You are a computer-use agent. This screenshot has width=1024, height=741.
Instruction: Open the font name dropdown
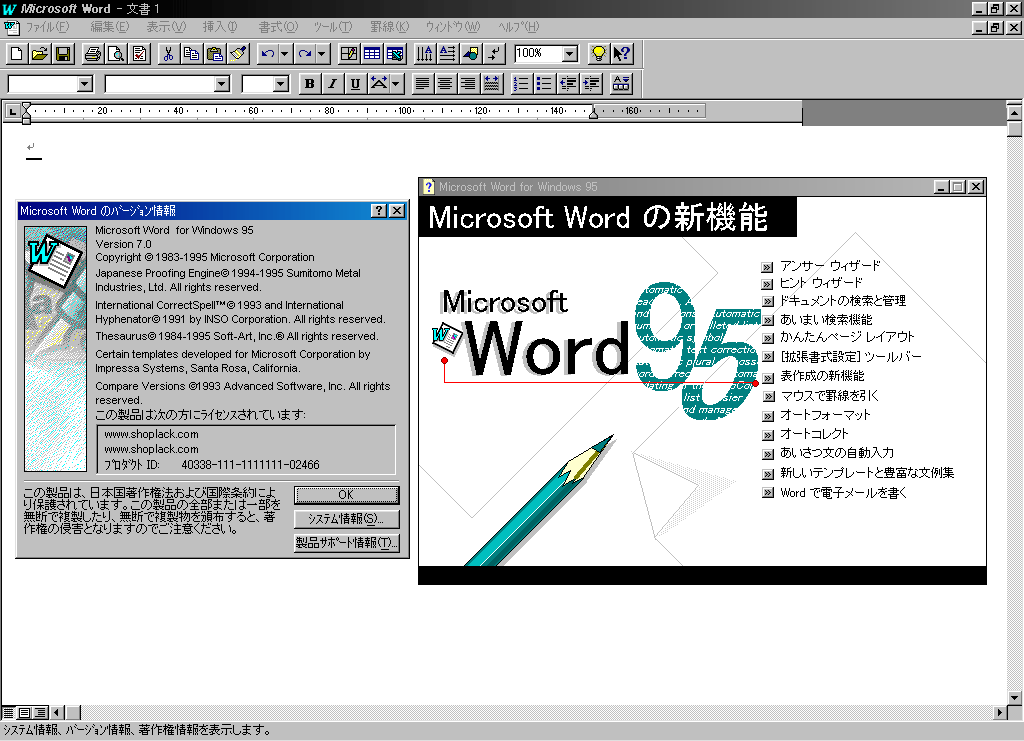(x=221, y=84)
